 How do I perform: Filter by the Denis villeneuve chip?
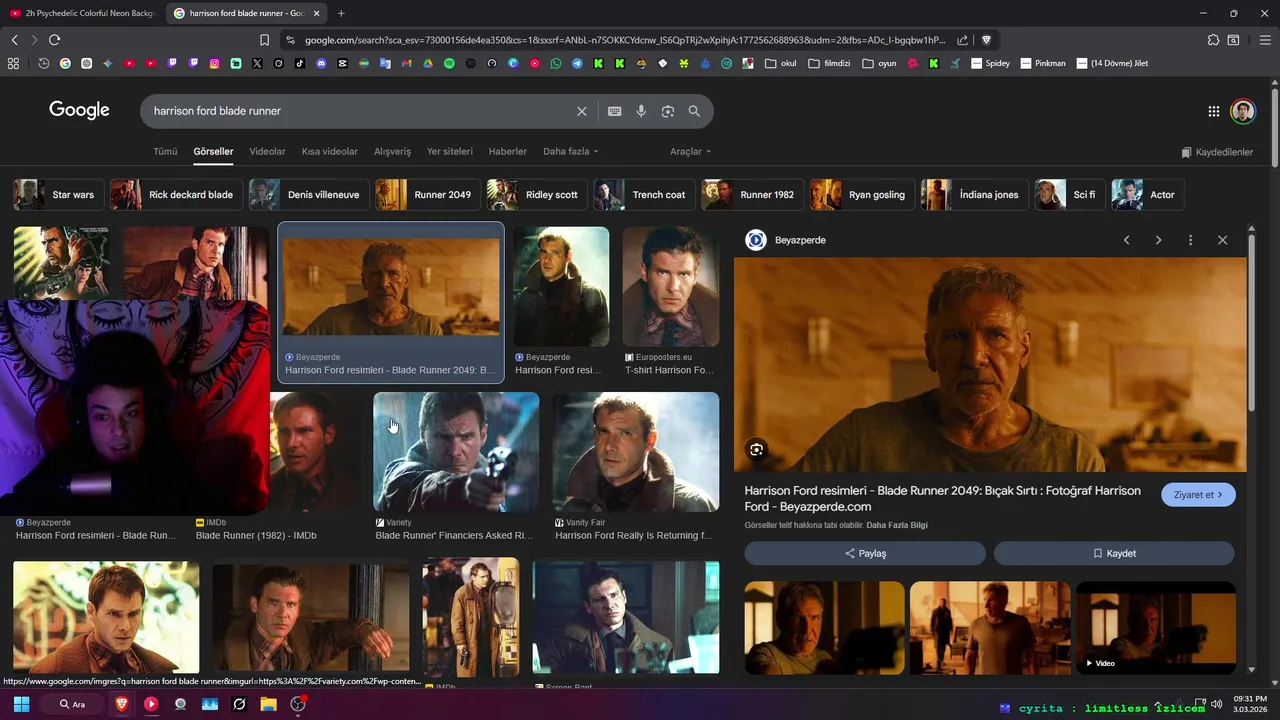coord(308,194)
